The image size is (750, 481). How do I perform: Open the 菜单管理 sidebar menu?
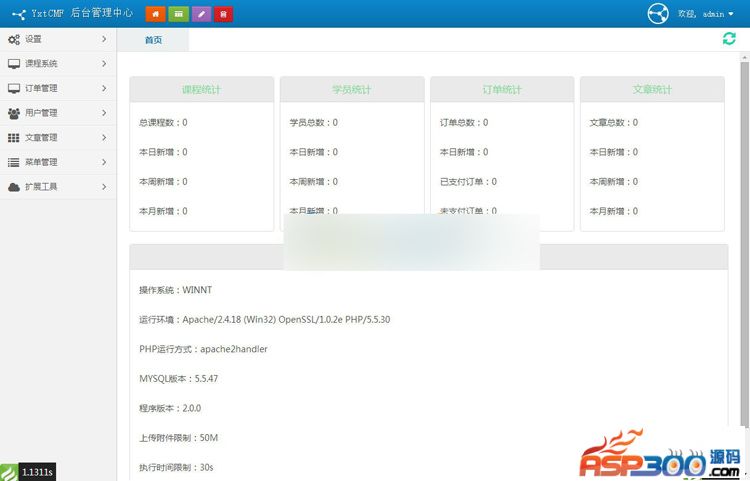[x=58, y=162]
